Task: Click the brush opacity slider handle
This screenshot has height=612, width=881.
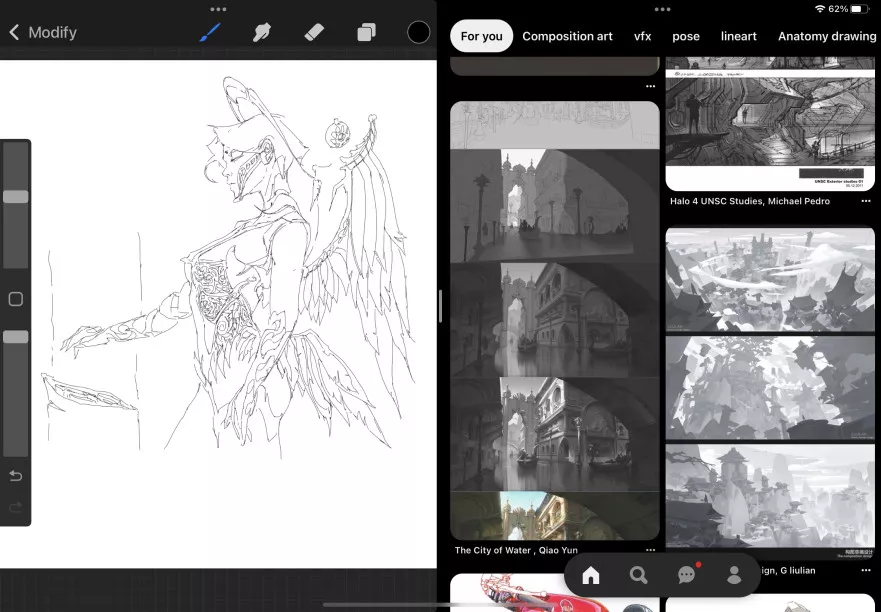Action: (15, 337)
